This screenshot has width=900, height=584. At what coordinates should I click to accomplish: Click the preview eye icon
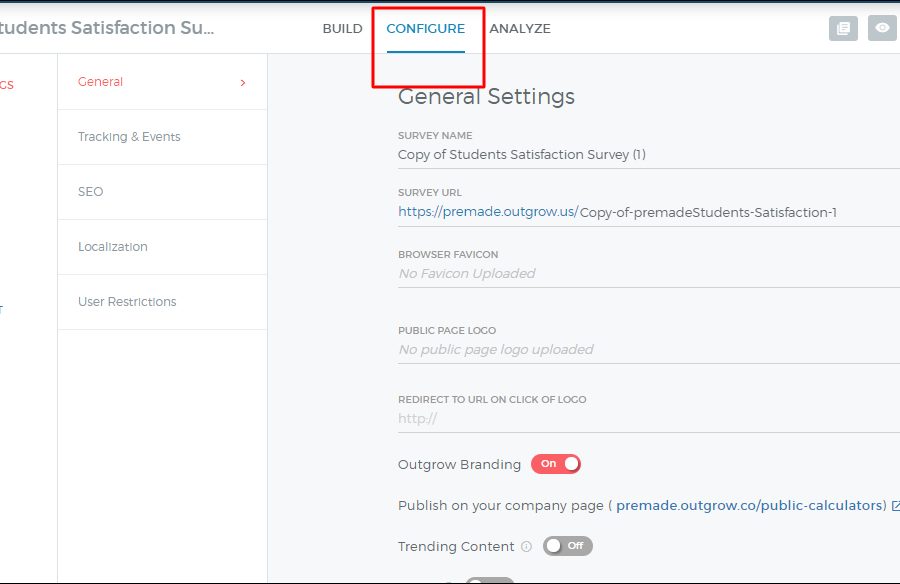(x=881, y=28)
